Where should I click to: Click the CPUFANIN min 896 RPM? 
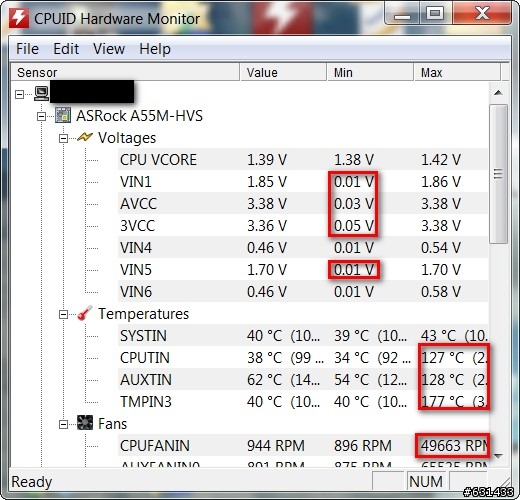tap(363, 446)
